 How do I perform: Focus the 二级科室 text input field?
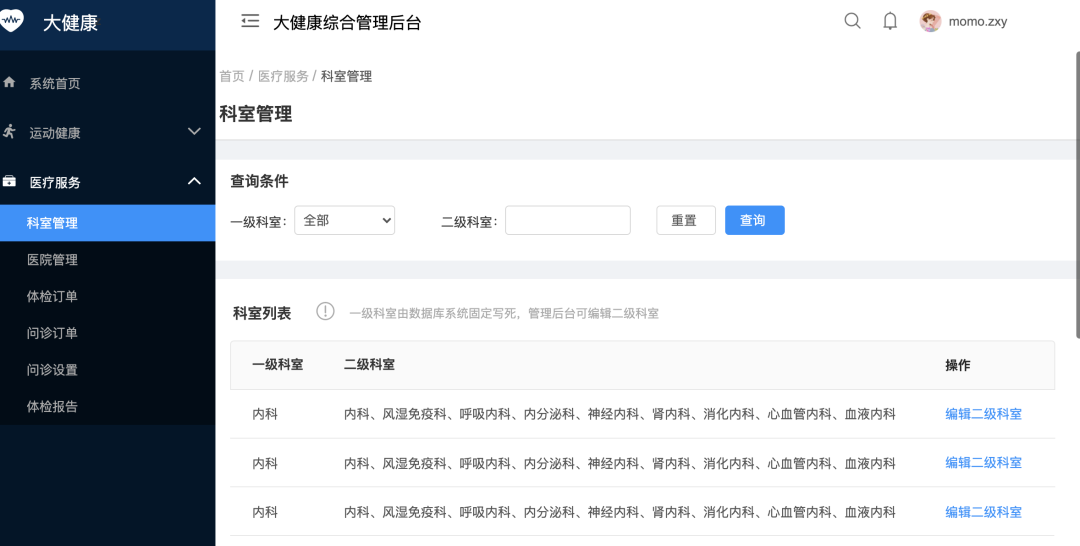coord(567,220)
